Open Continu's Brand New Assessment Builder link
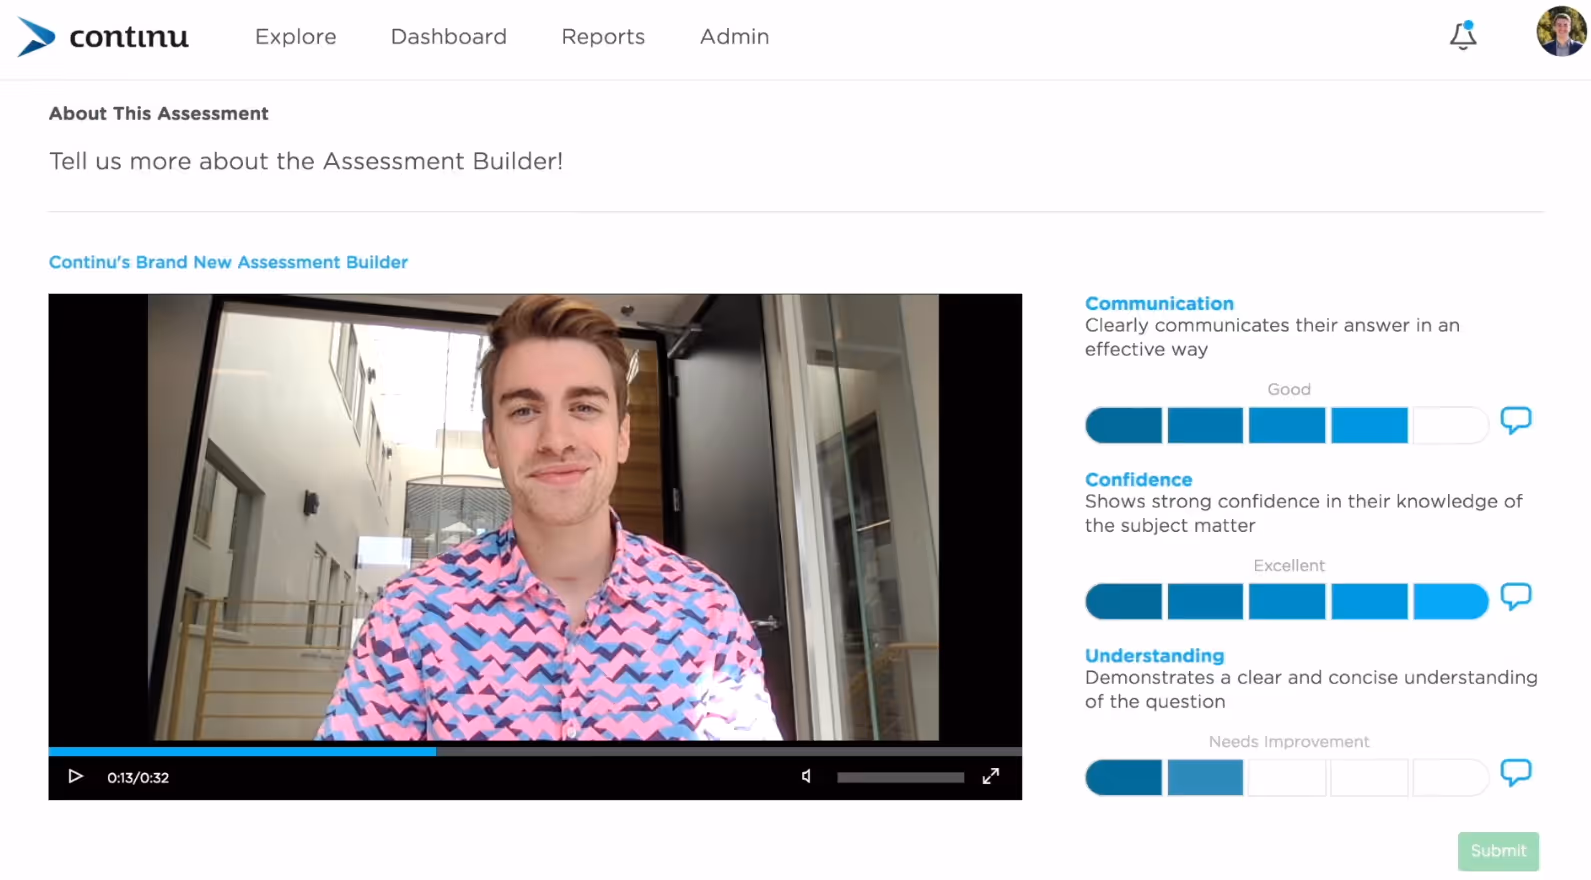 [x=228, y=262]
